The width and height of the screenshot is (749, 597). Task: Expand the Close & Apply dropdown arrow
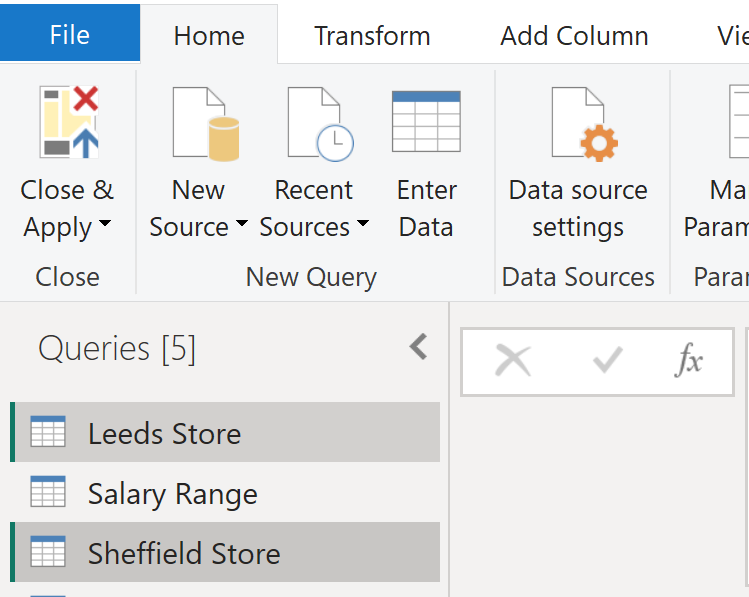pyautogui.click(x=105, y=226)
